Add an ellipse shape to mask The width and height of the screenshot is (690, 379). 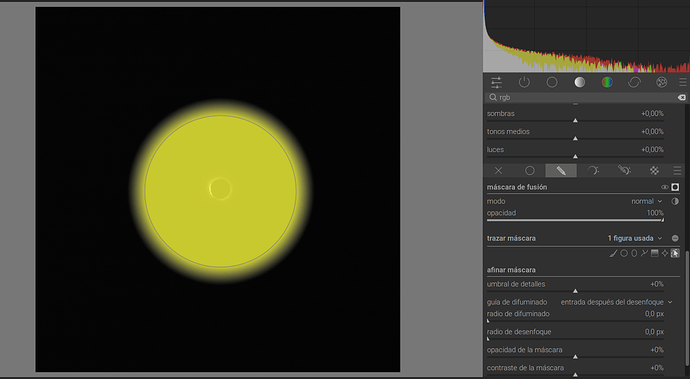634,253
